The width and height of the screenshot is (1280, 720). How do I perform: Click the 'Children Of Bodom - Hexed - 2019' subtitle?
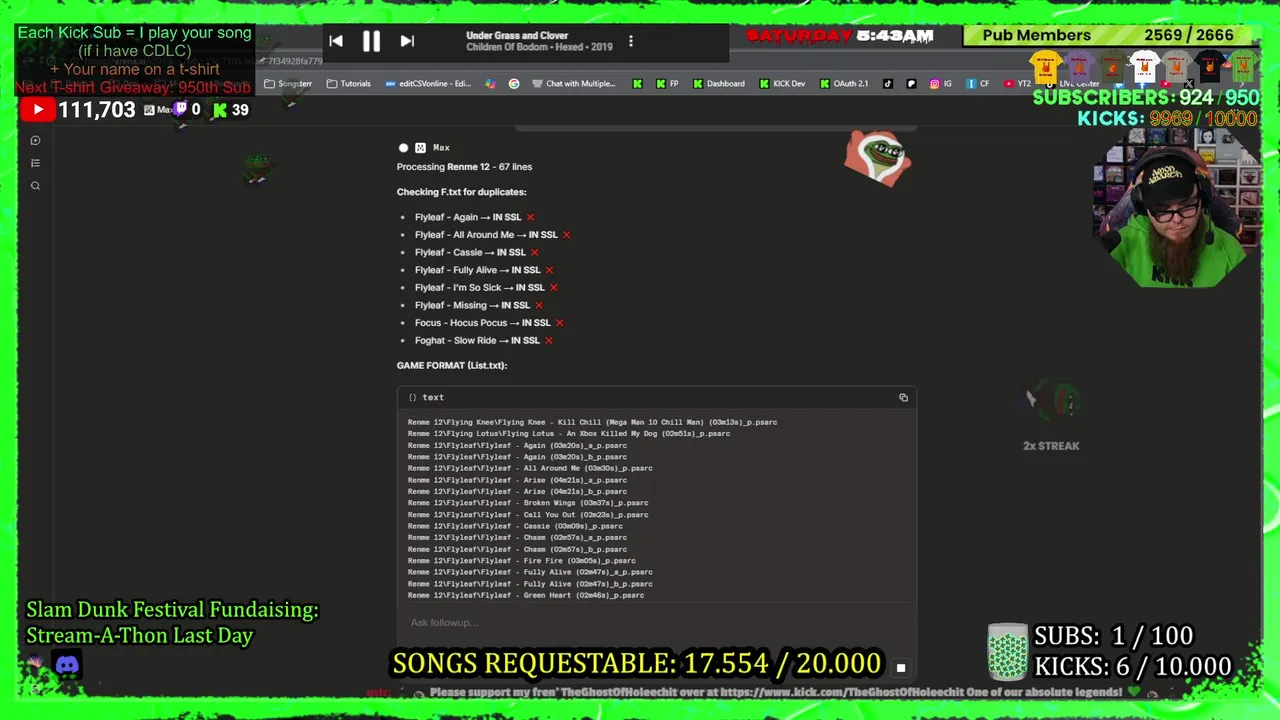coord(539,47)
